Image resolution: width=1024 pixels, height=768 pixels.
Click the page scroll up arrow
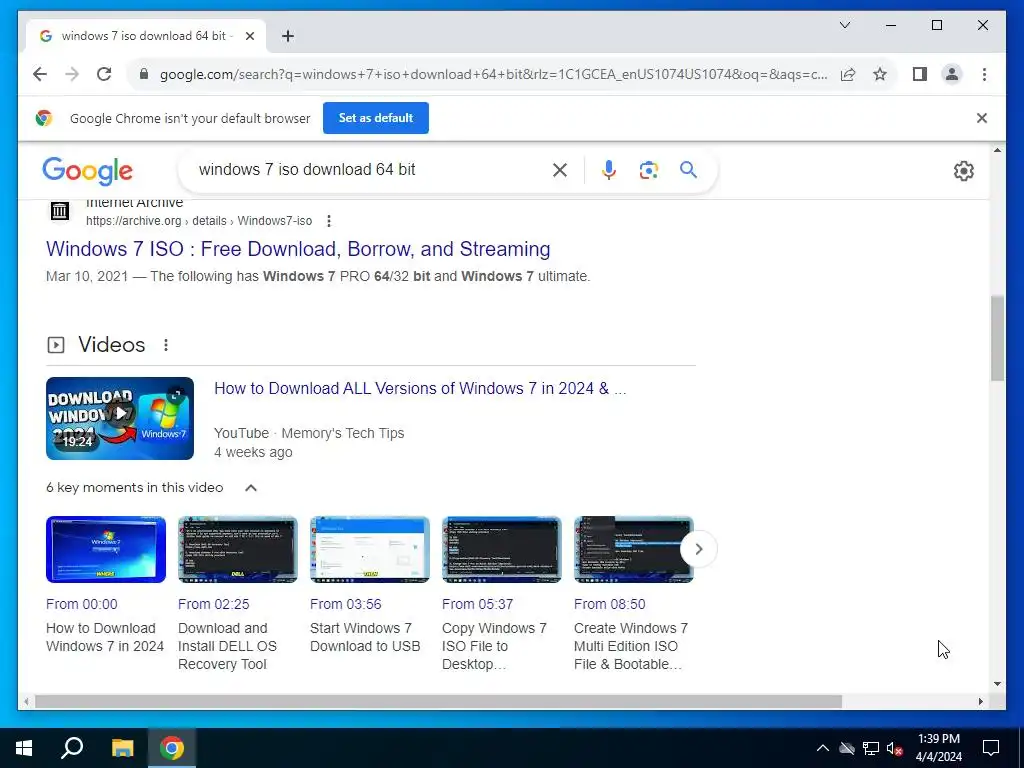997,151
